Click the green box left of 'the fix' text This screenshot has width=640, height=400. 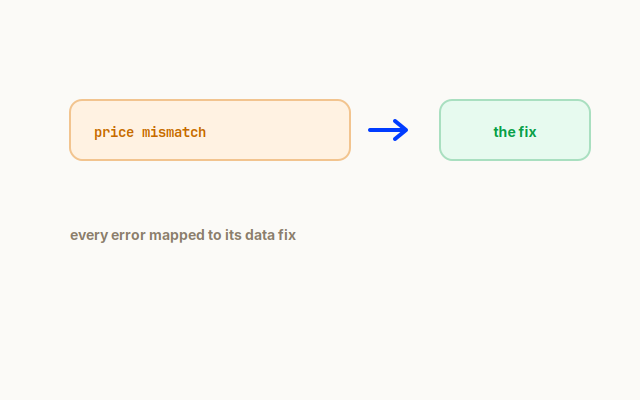(466, 130)
